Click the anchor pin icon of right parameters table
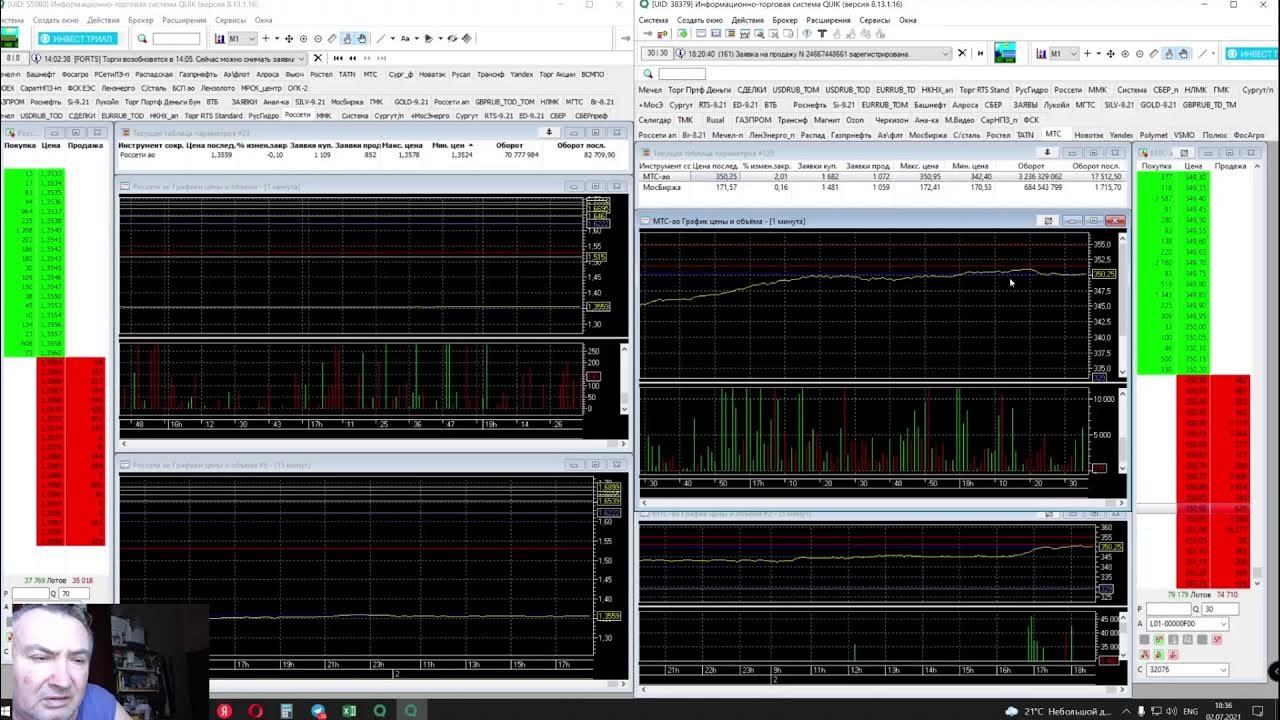The width and height of the screenshot is (1280, 720). coord(1047,153)
